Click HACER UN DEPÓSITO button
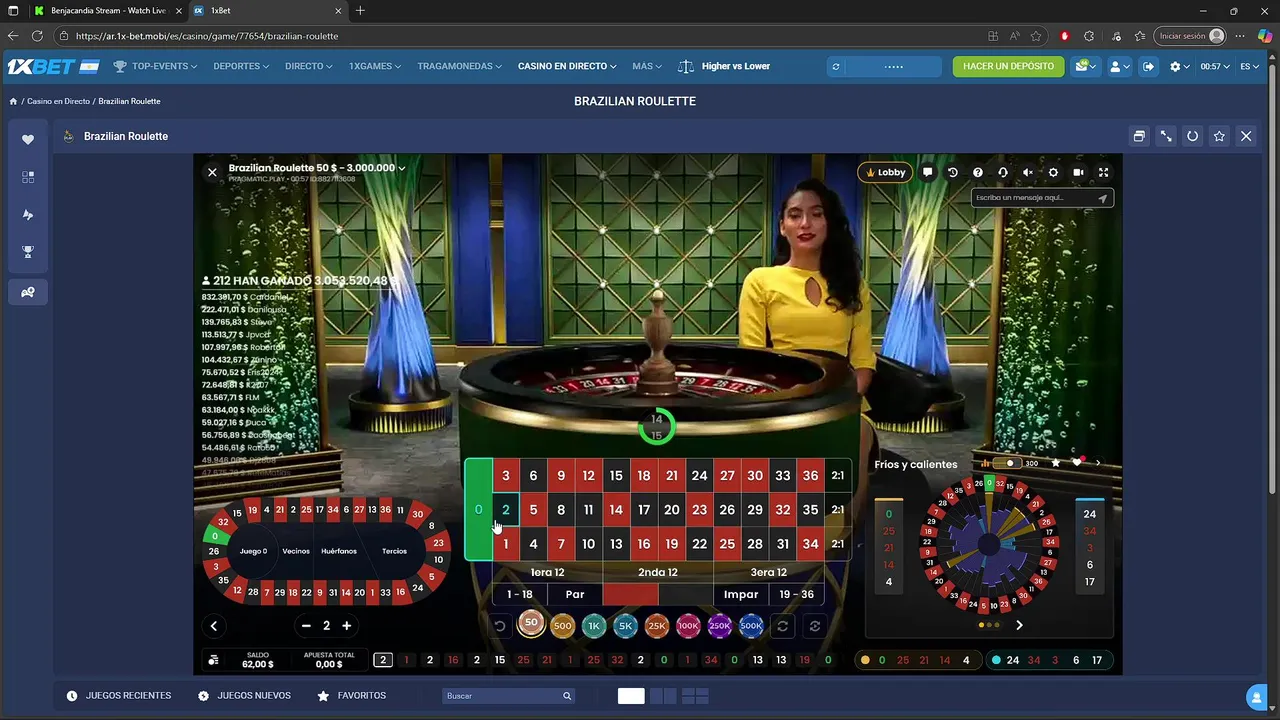Viewport: 1280px width, 720px height. [x=1008, y=66]
